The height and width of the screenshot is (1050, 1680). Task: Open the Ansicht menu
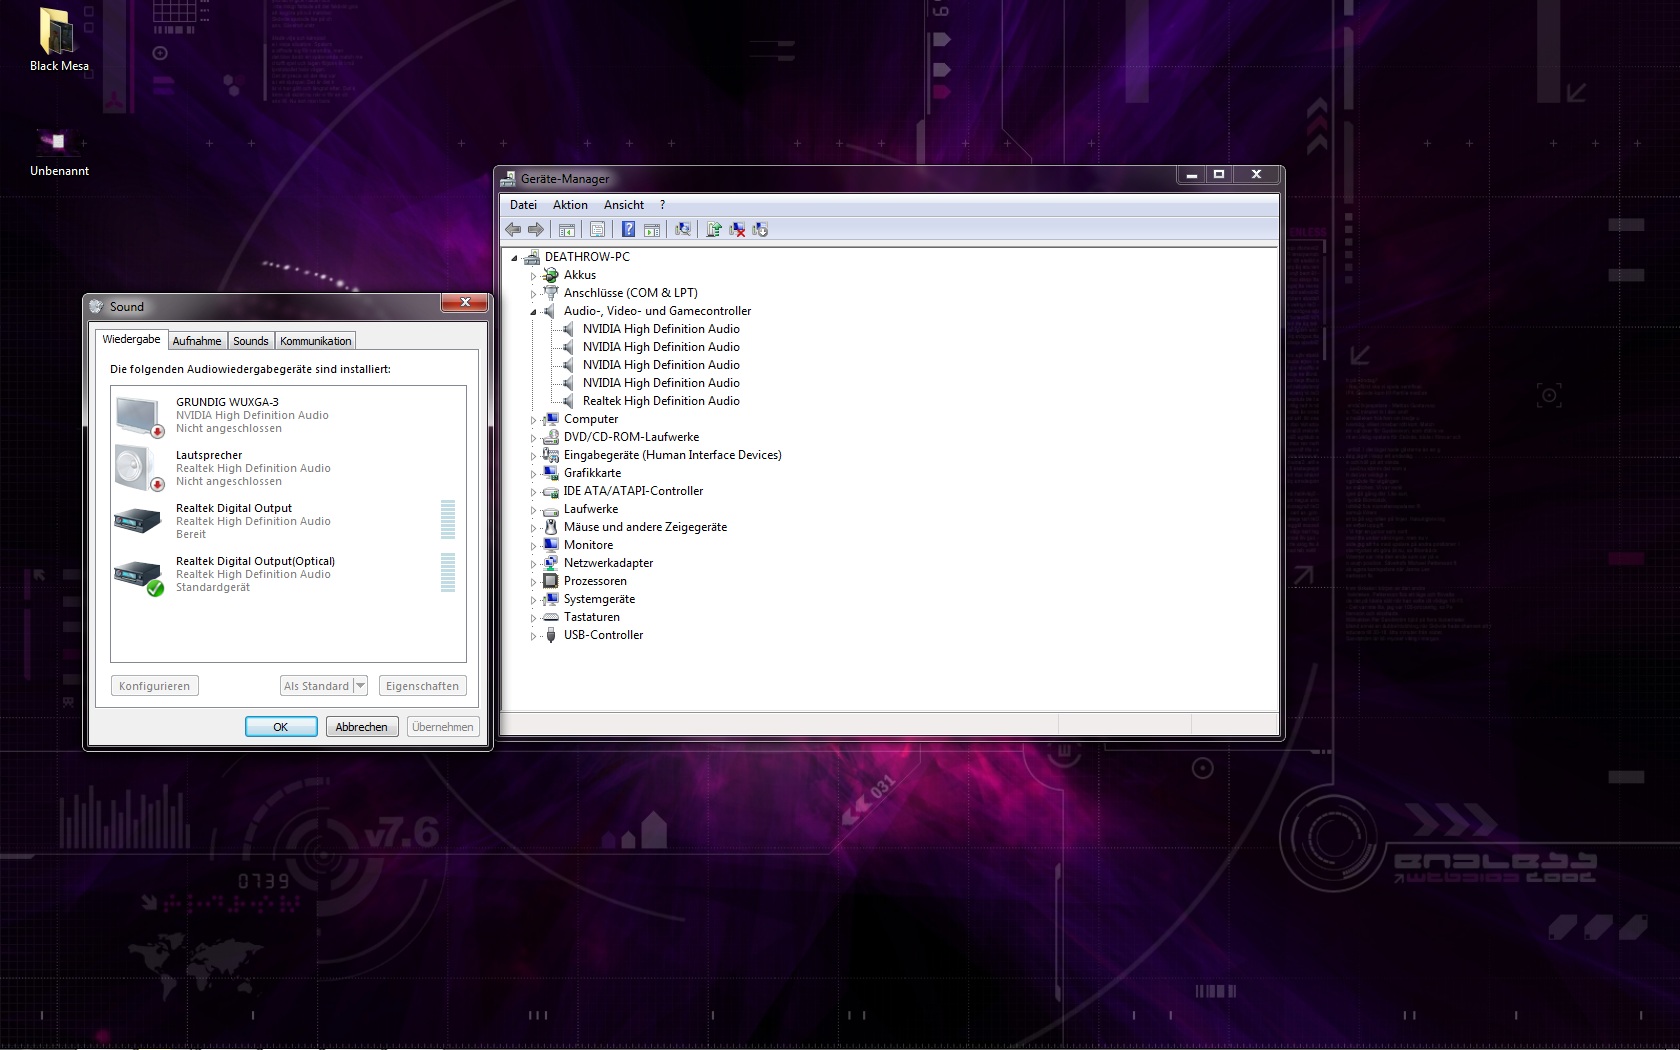pyautogui.click(x=624, y=205)
